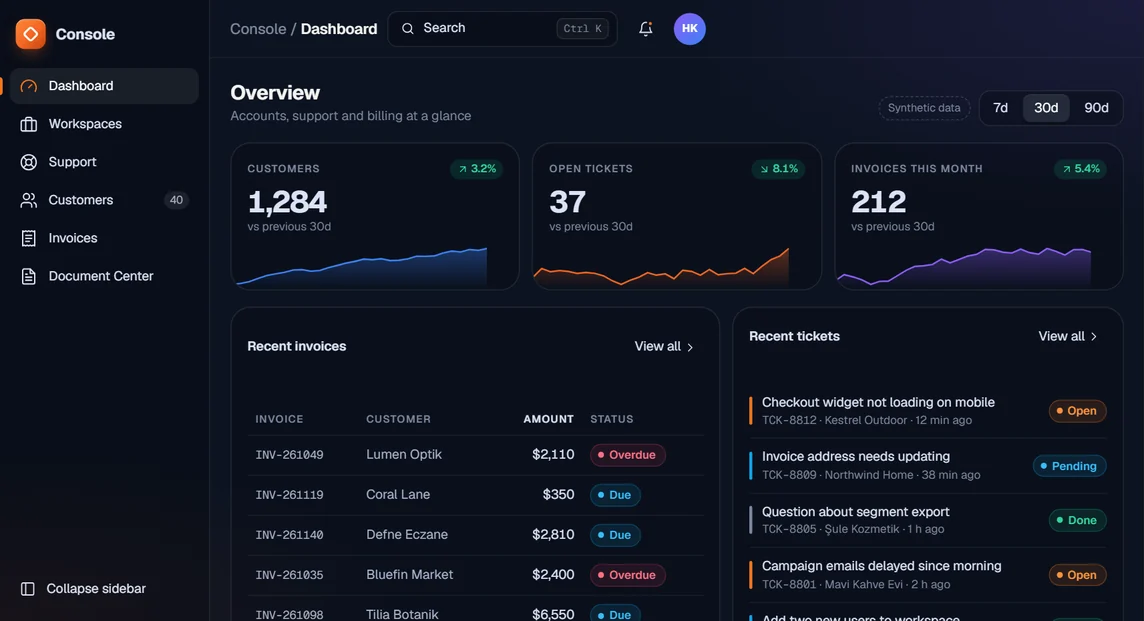The height and width of the screenshot is (621, 1144).
Task: Open Document Center label
Action: pyautogui.click(x=101, y=276)
